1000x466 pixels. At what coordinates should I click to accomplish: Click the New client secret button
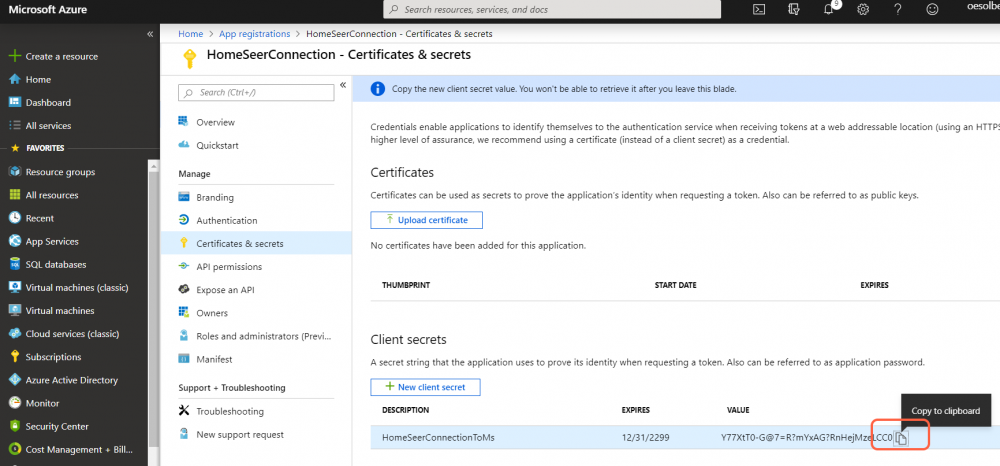tap(418, 387)
